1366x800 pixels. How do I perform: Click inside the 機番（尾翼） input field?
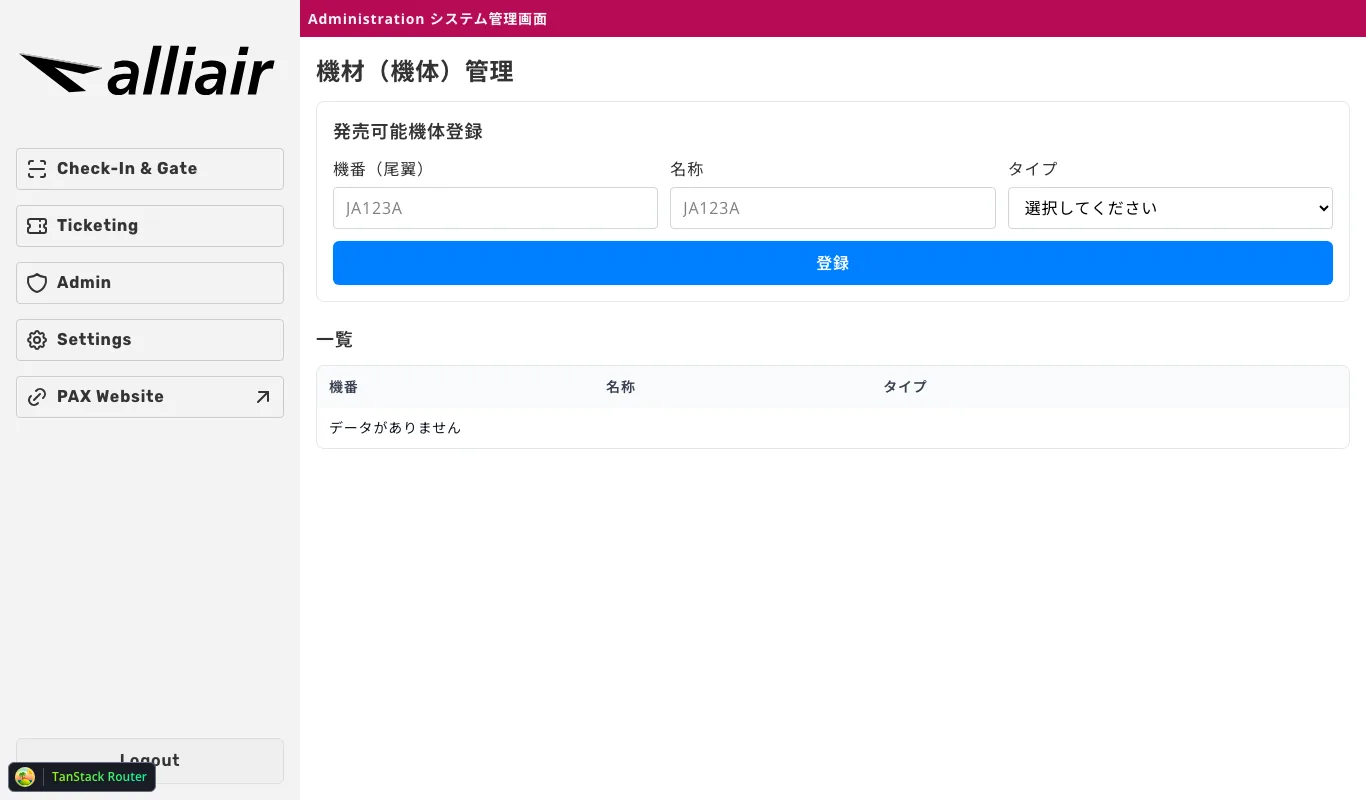495,208
